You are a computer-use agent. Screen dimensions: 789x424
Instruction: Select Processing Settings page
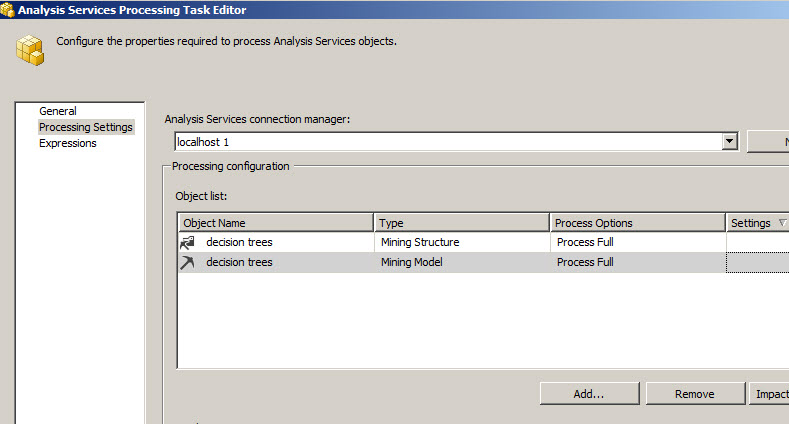pyautogui.click(x=85, y=127)
